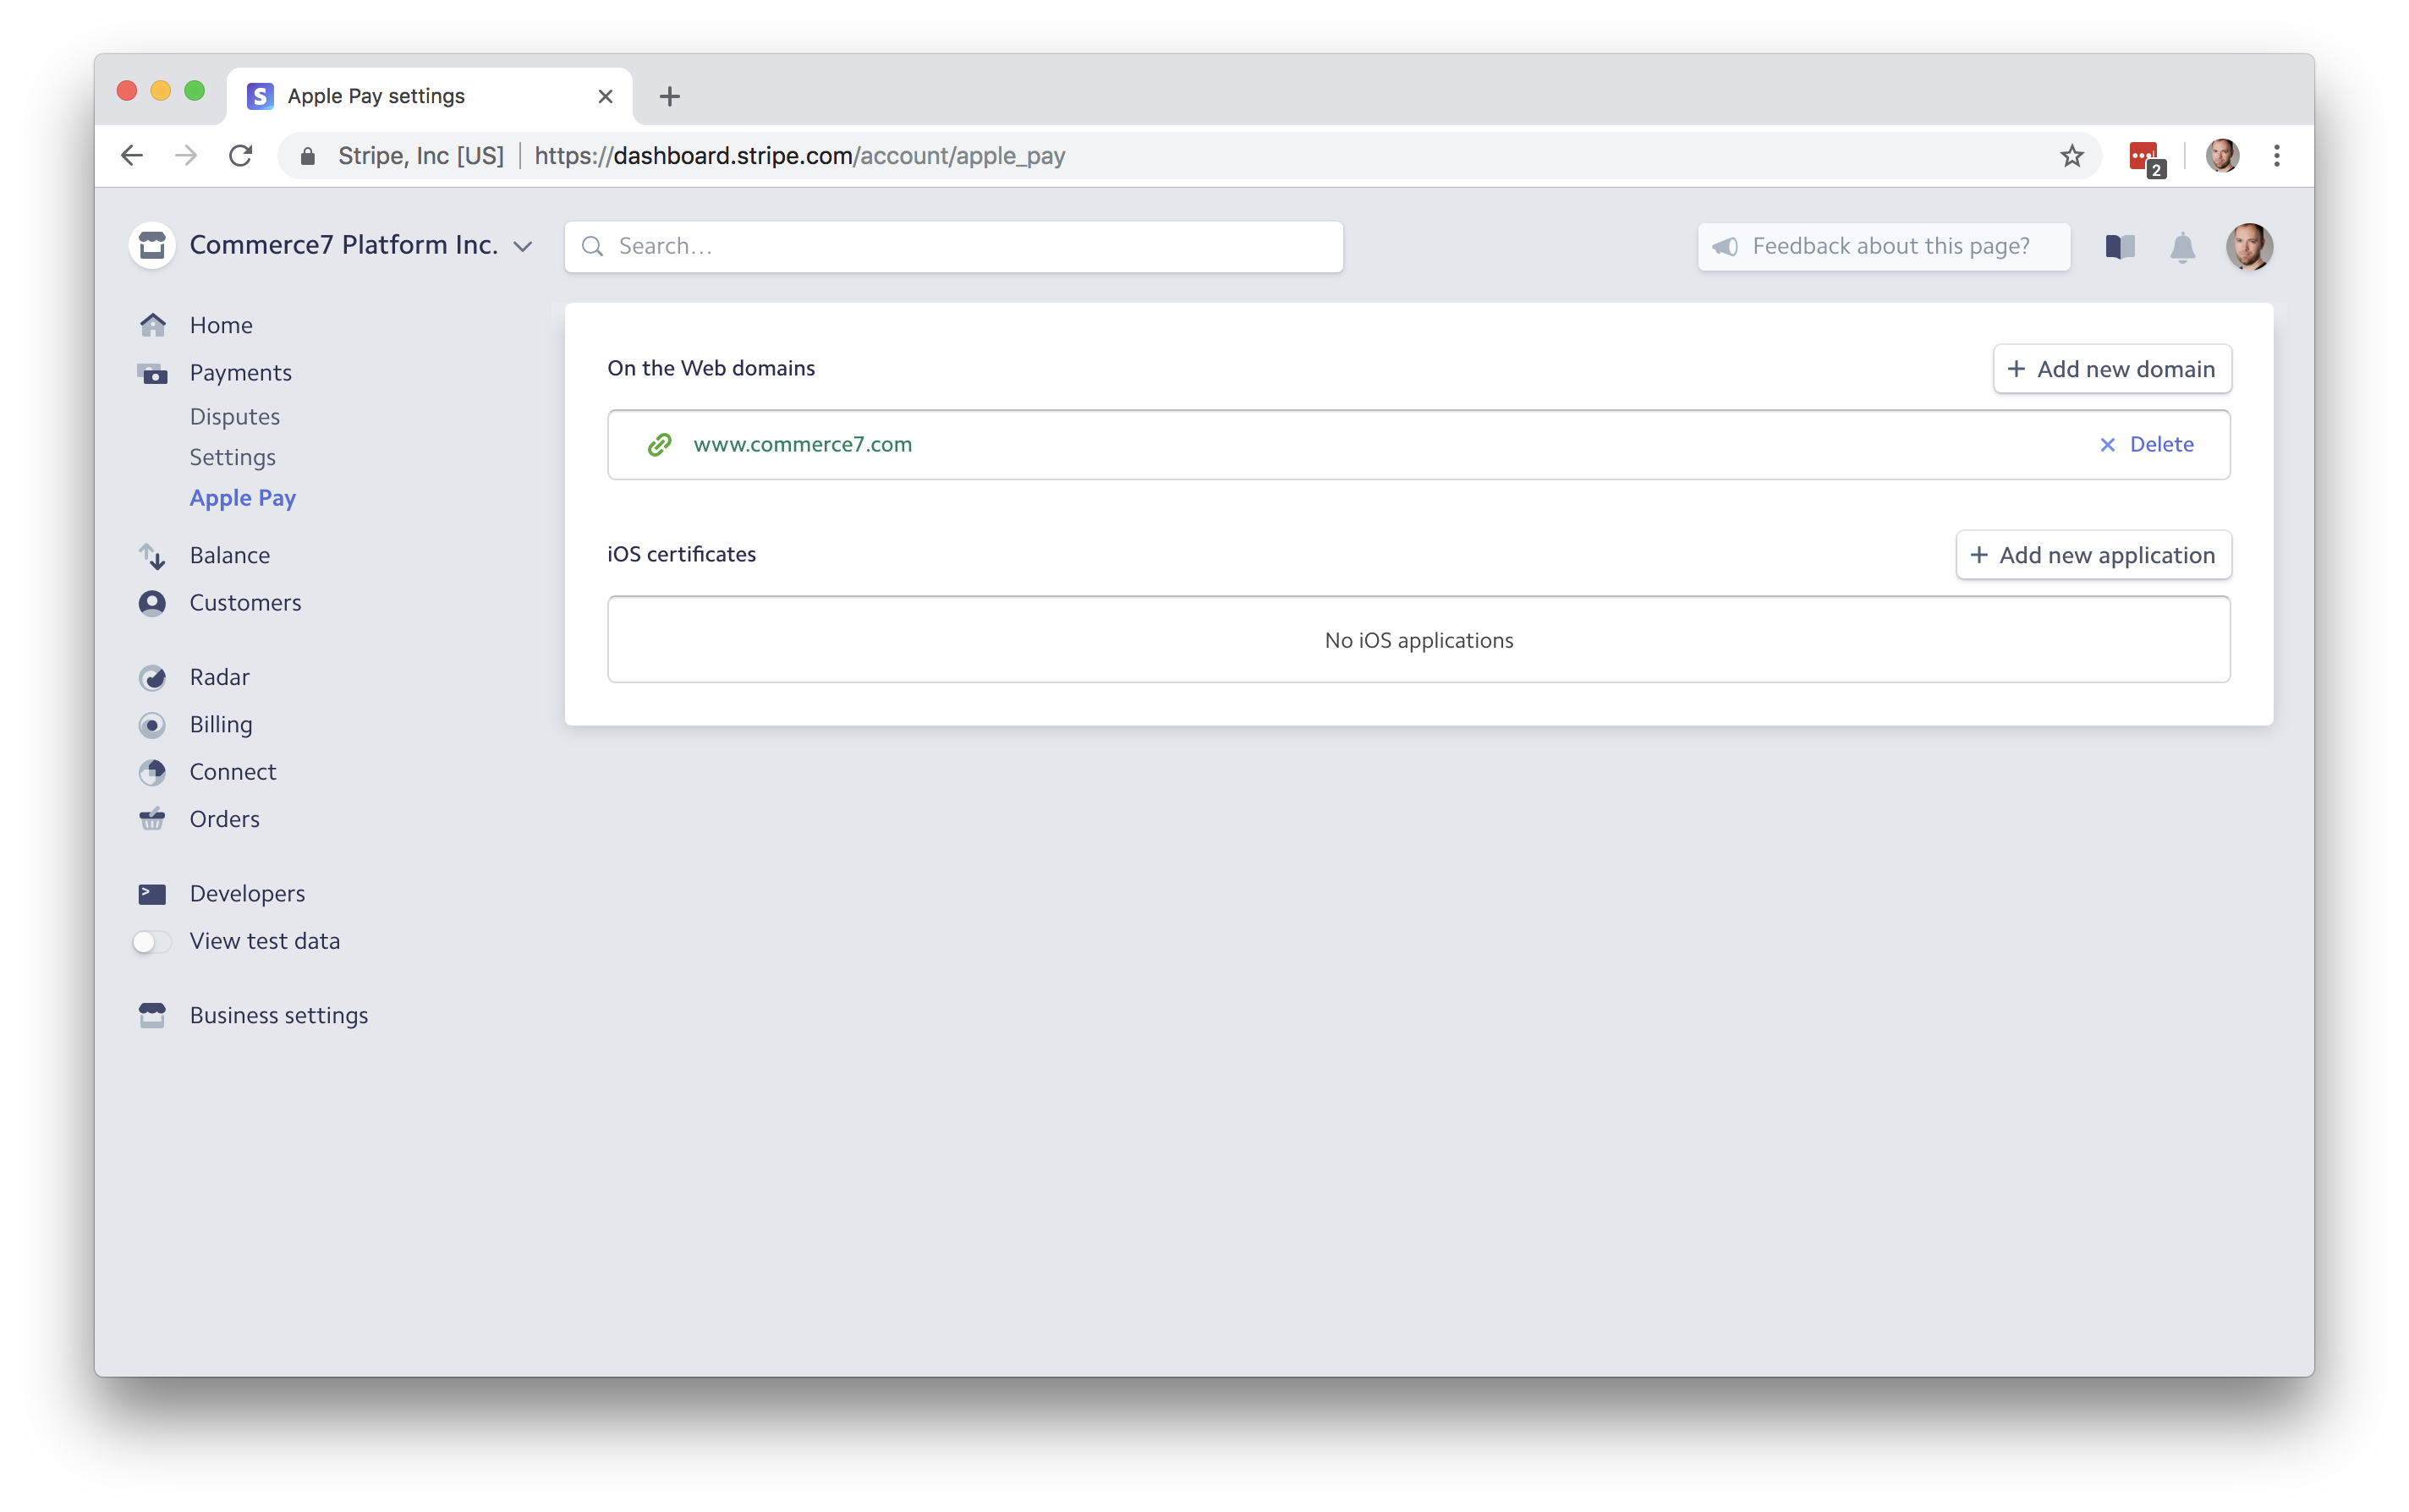Click the green link icon beside www.commerce7.com

click(x=659, y=445)
